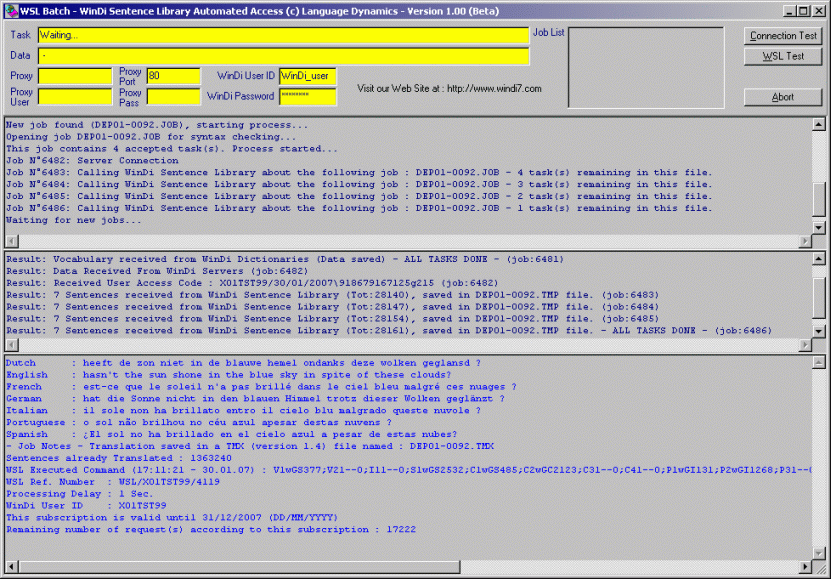Click inside the Job List box

[645, 67]
